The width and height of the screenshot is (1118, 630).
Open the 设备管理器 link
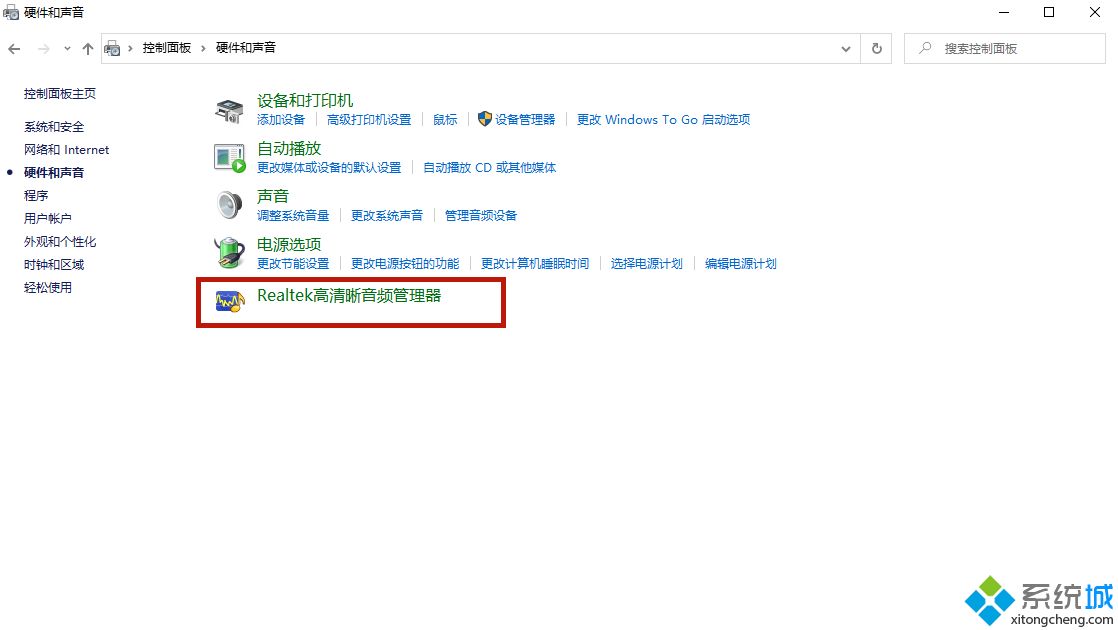pos(524,120)
